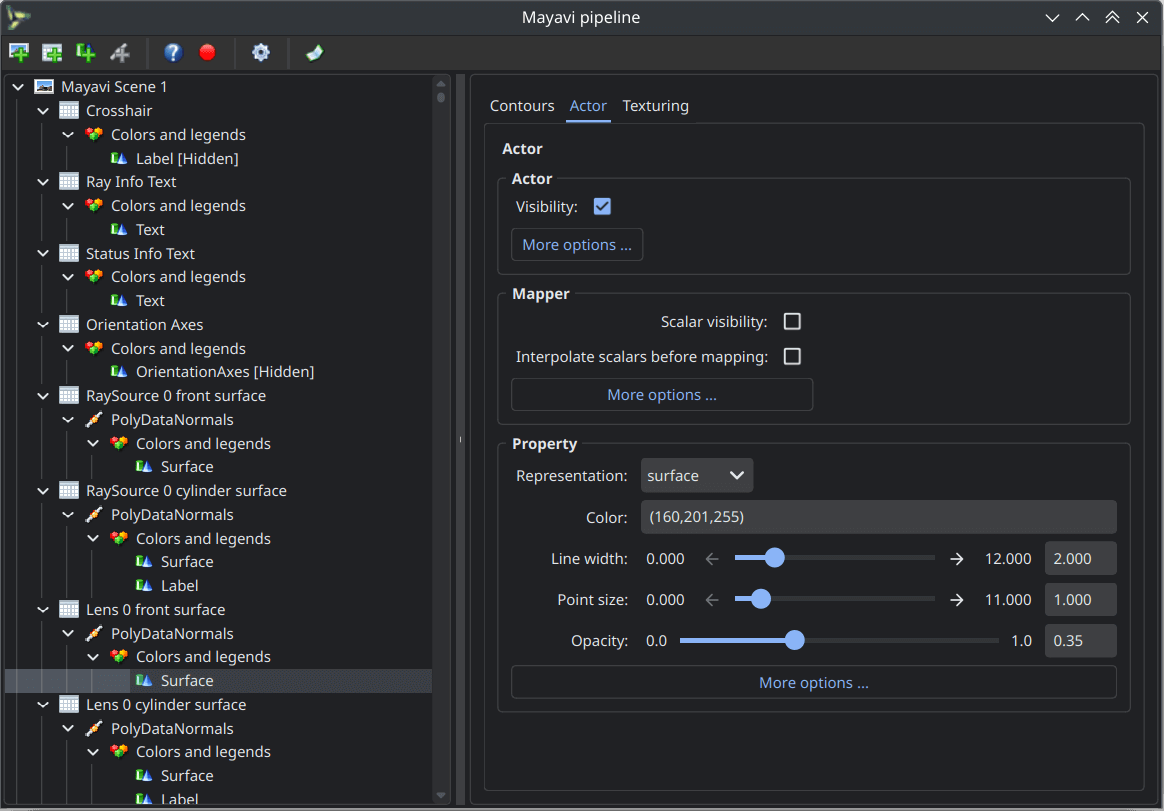Click the RaySource 0 cylinder surface source icon
The width and height of the screenshot is (1164, 811).
point(69,491)
